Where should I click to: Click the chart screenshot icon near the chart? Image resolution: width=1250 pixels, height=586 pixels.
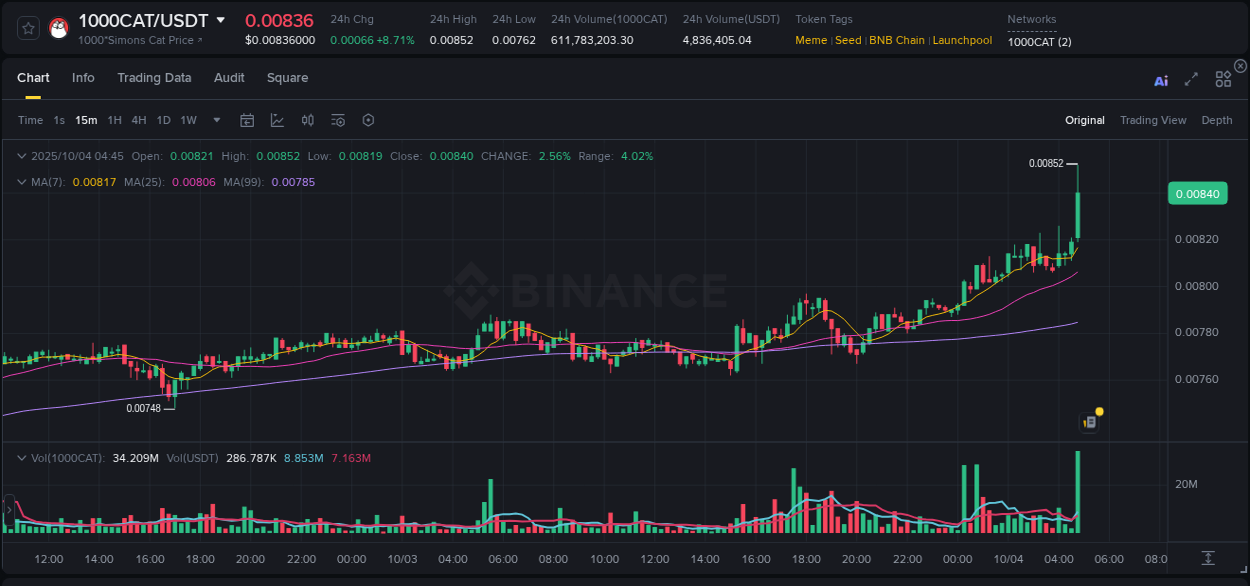coord(1090,421)
